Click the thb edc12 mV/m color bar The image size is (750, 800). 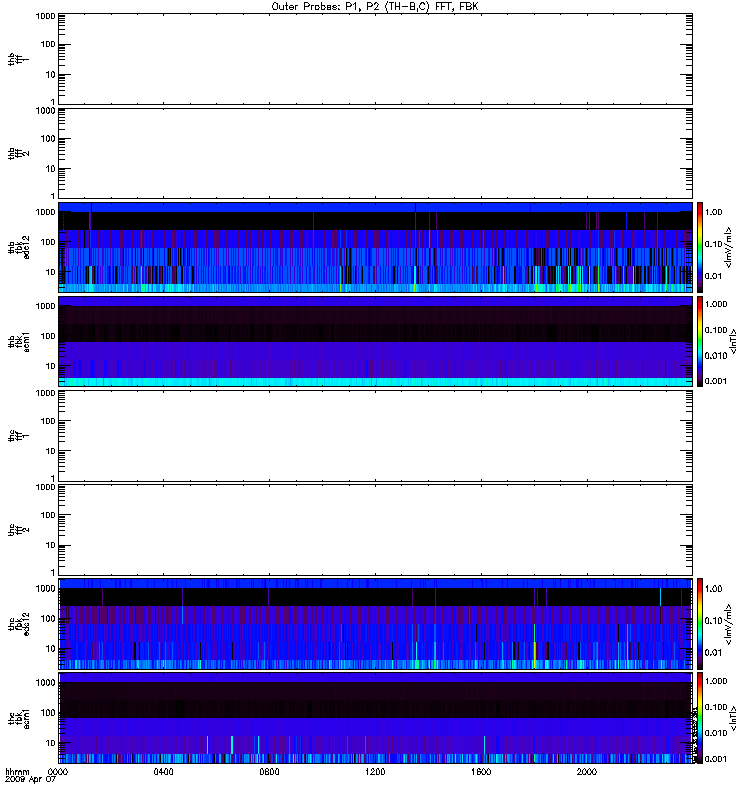[x=700, y=247]
